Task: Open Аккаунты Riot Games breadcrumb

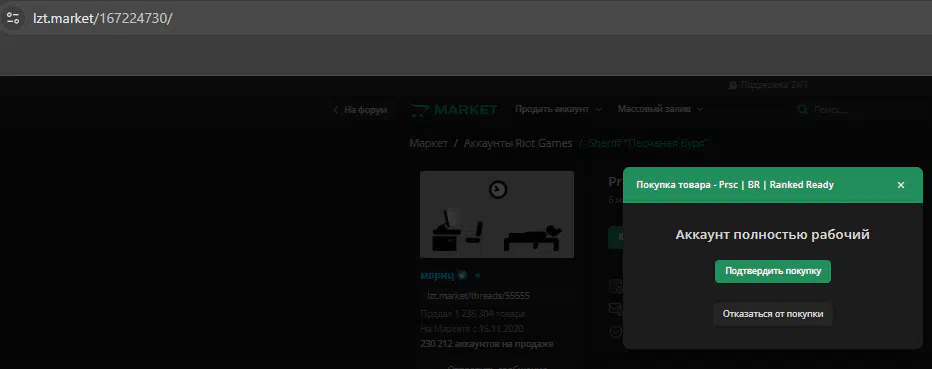Action: [518, 143]
